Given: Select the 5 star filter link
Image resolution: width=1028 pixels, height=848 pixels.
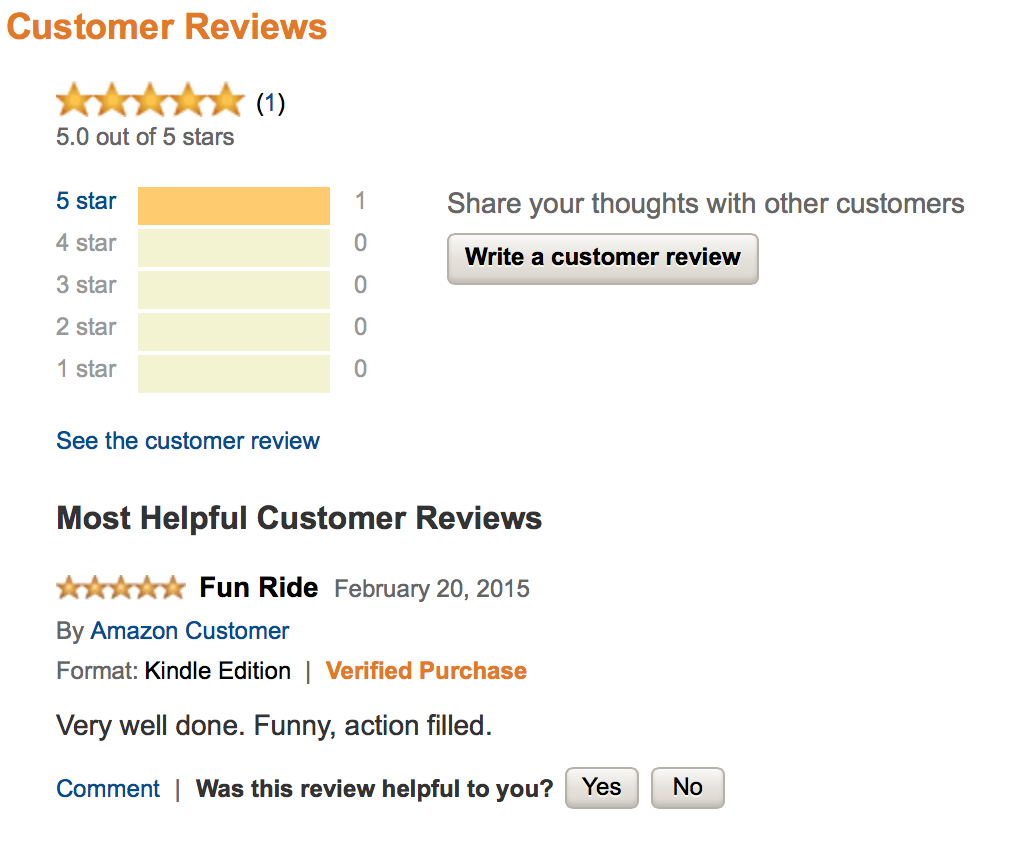Looking at the screenshot, I should [x=86, y=201].
